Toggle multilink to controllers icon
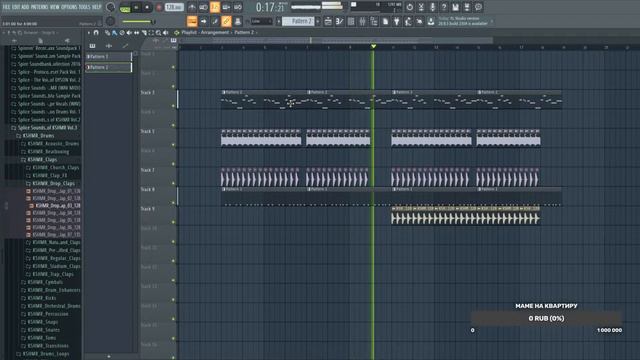 [238, 21]
